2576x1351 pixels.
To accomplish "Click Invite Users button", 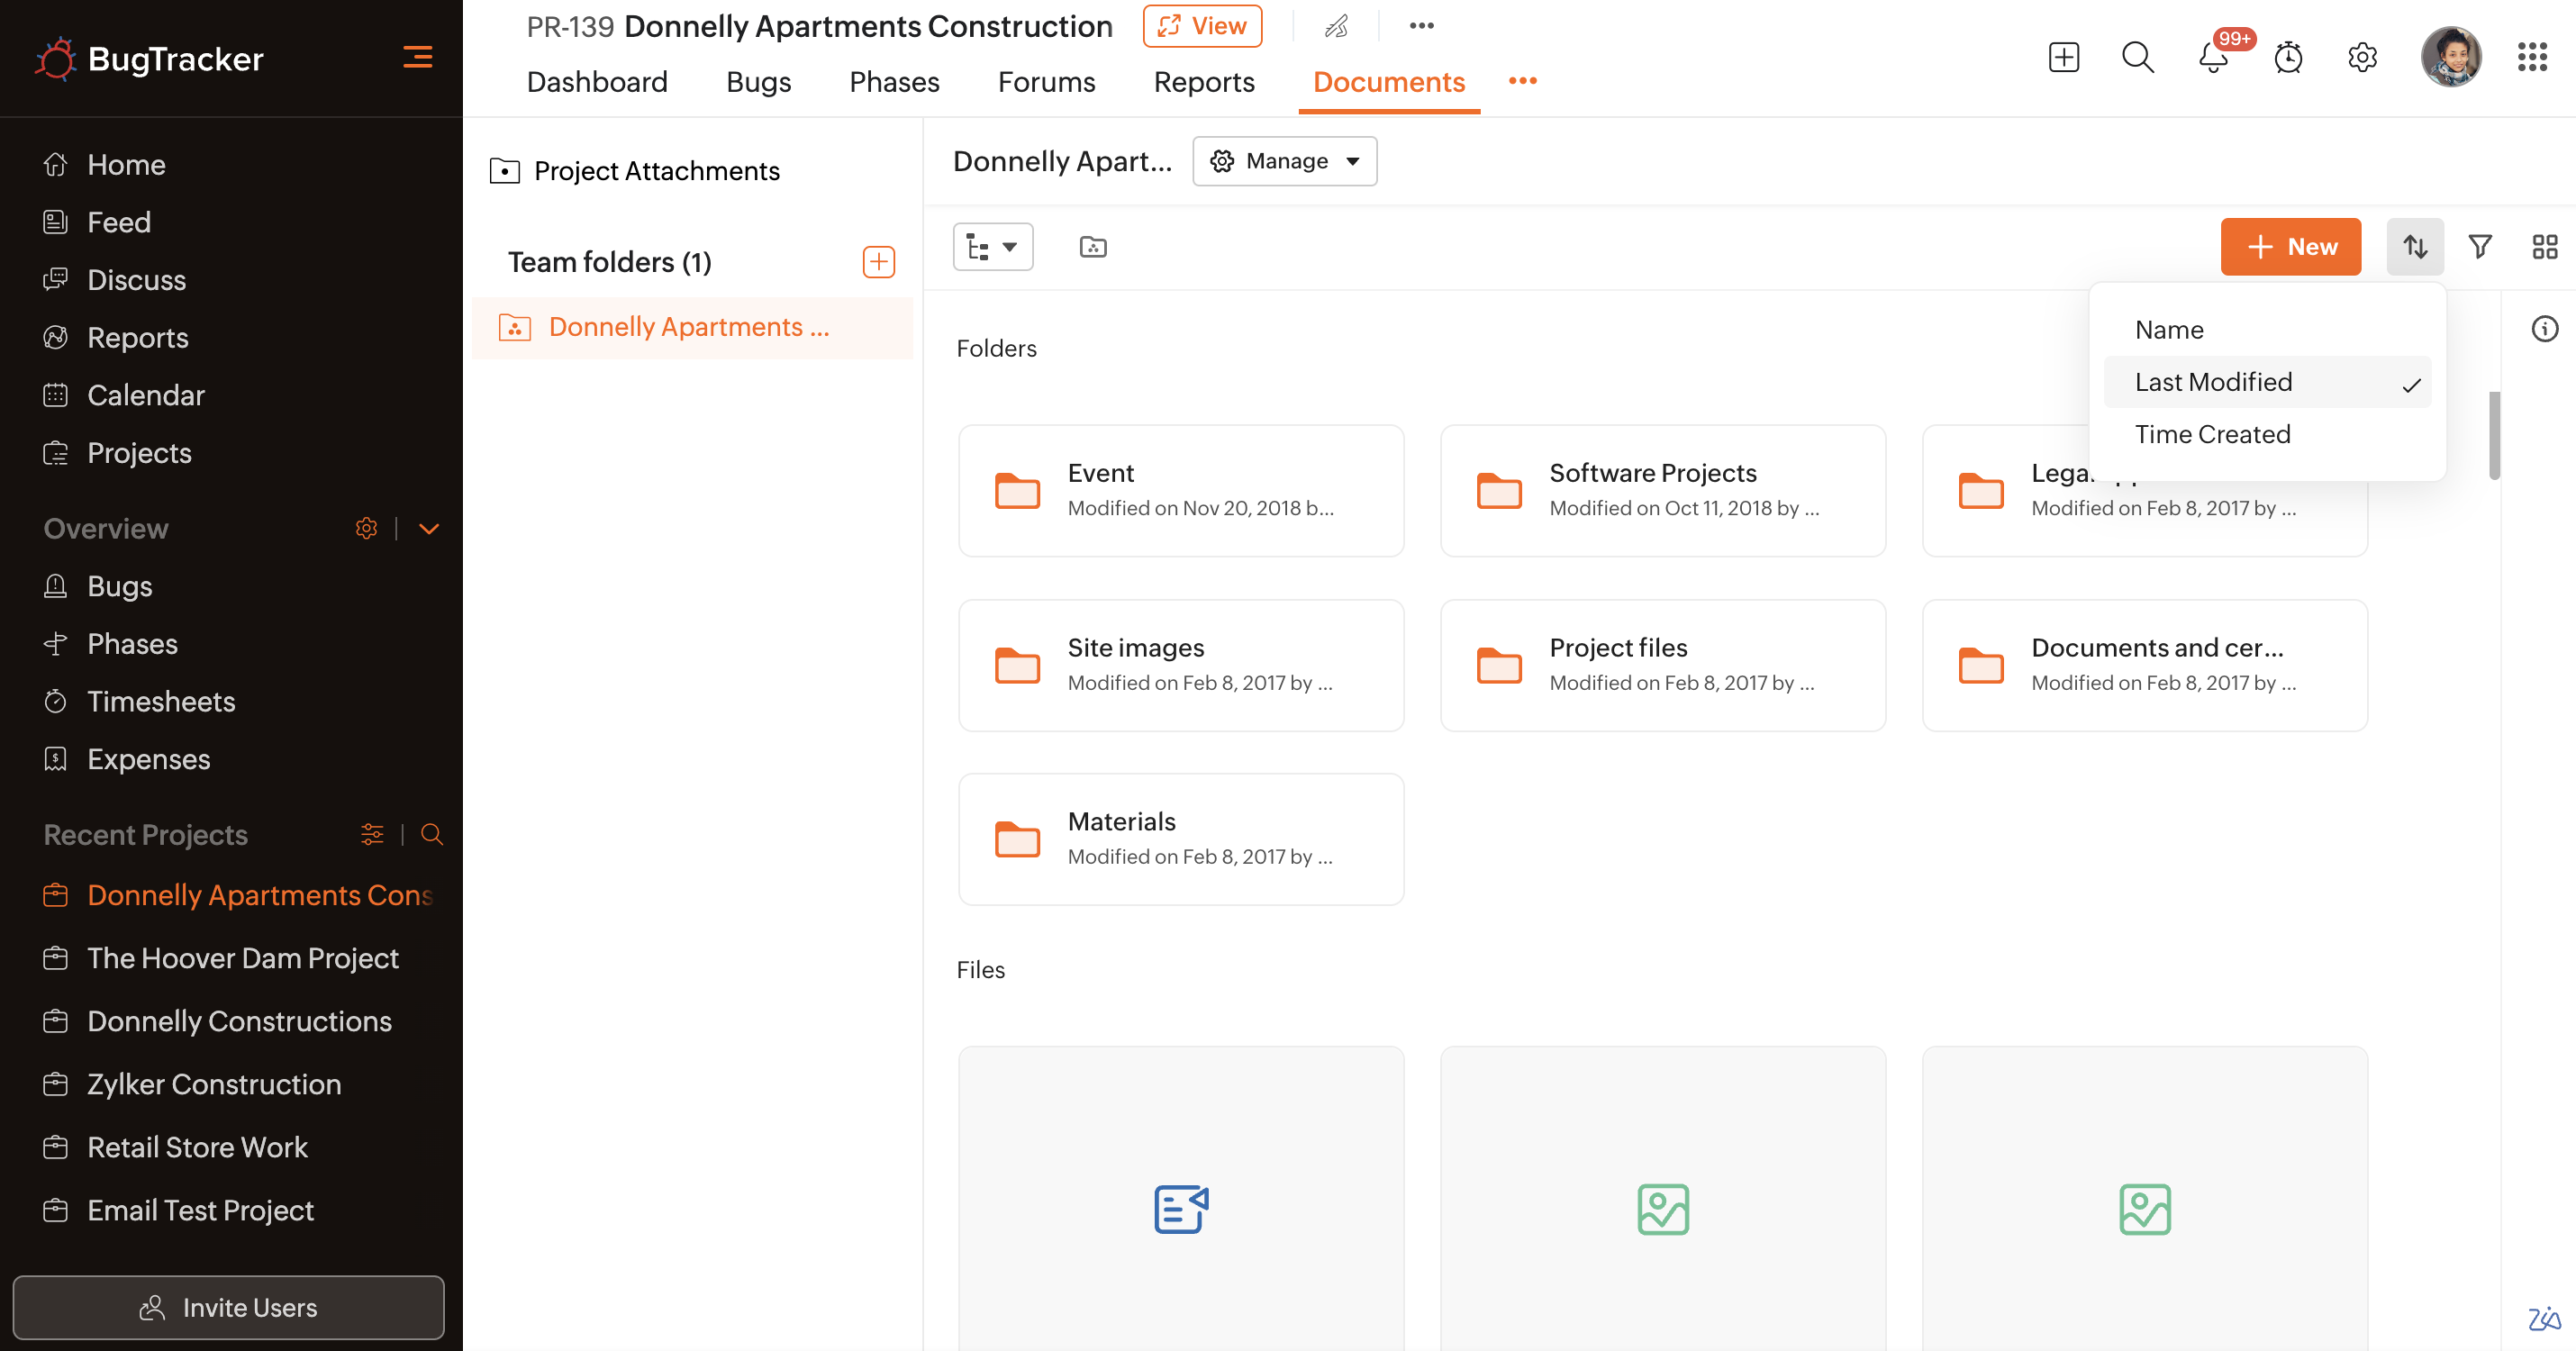I will tap(228, 1307).
